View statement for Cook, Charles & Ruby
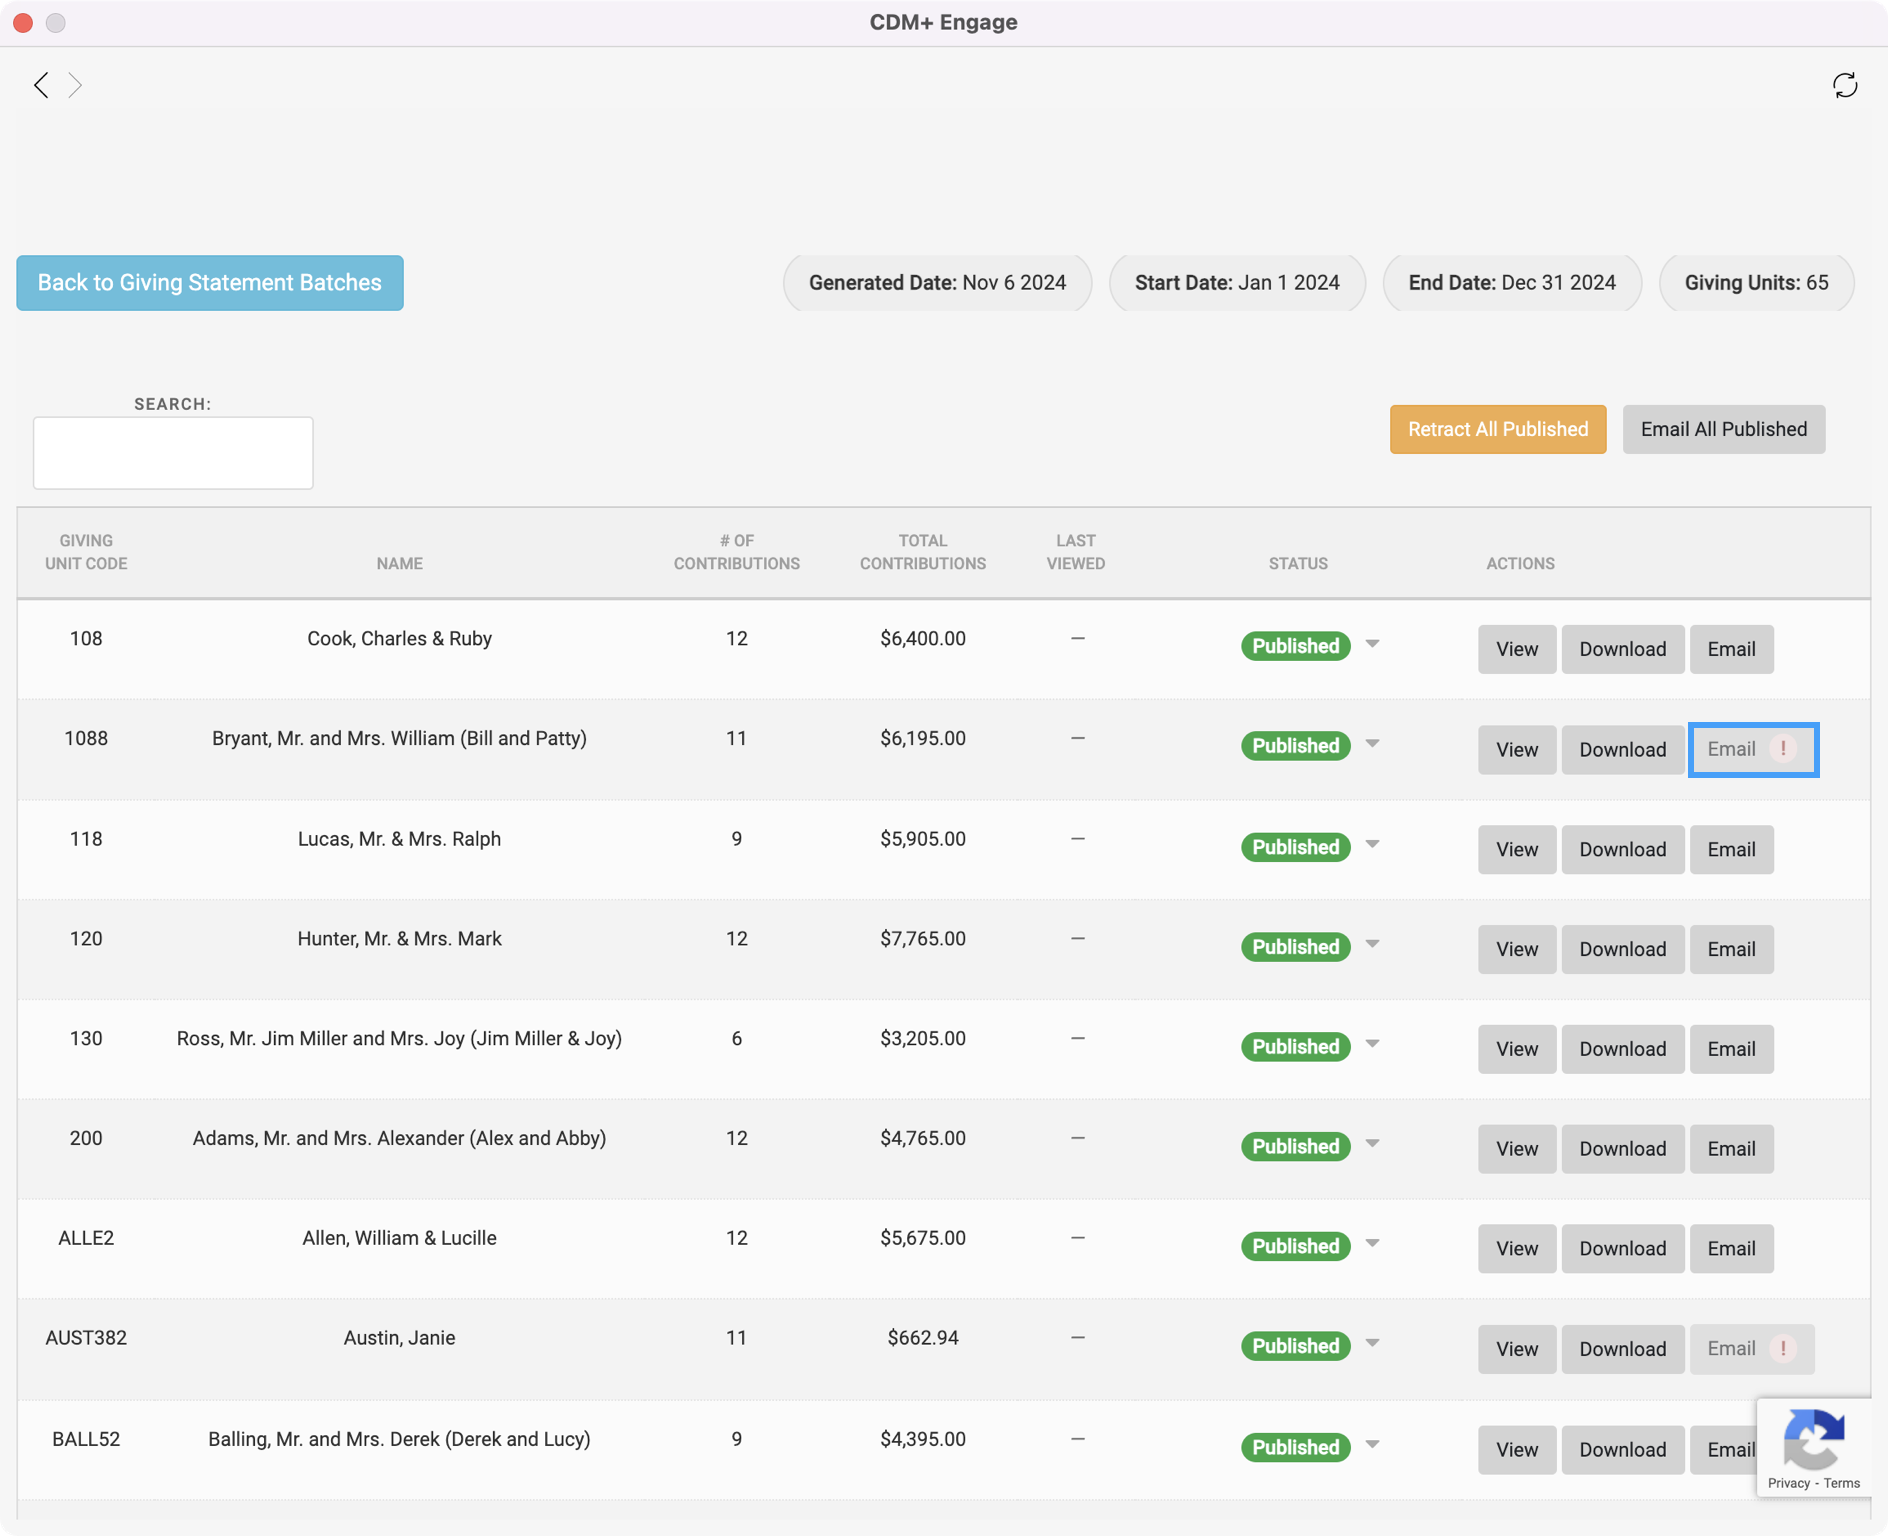The height and width of the screenshot is (1536, 1888). click(x=1516, y=649)
